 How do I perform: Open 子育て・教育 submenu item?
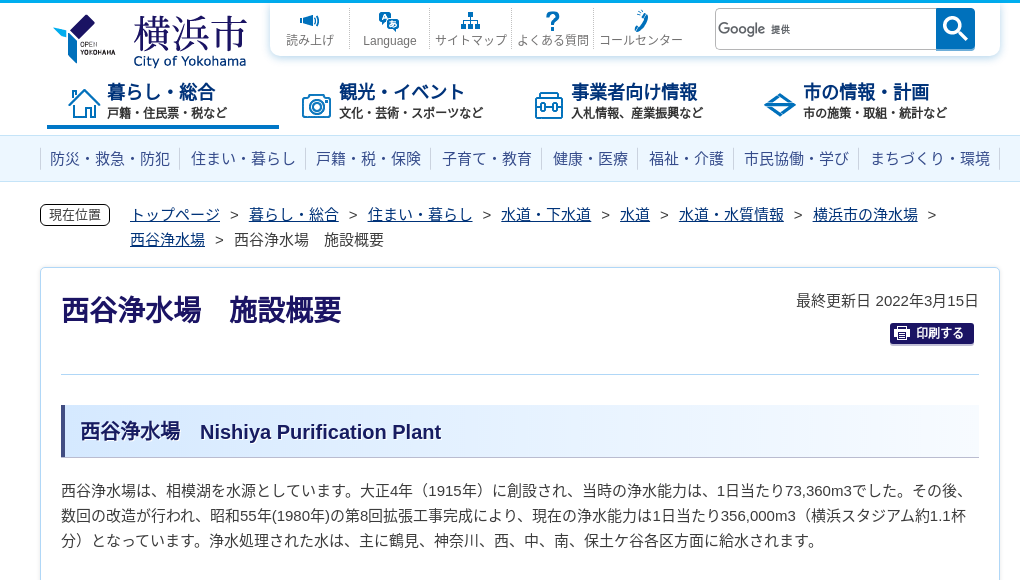[x=487, y=158]
